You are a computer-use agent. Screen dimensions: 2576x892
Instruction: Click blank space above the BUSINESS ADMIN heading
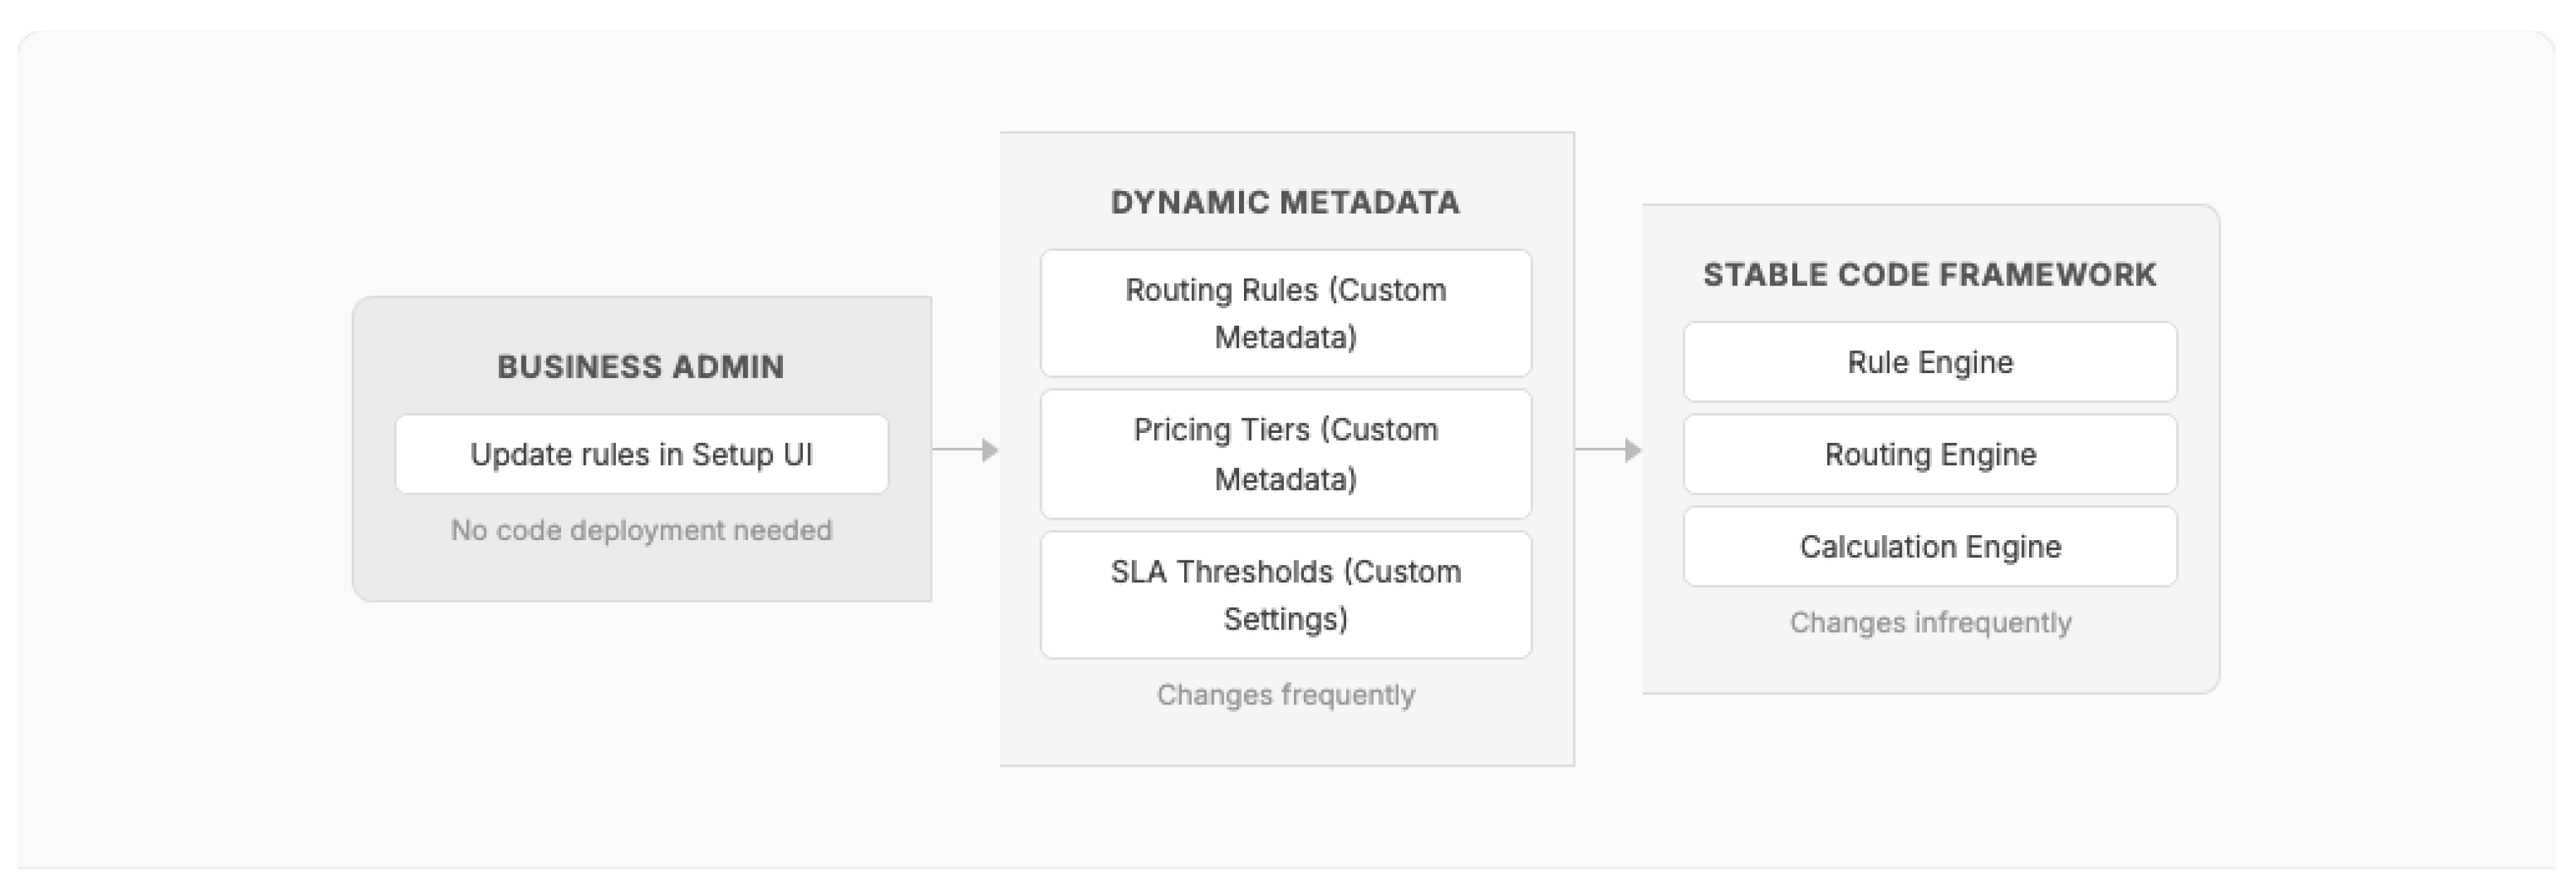tap(641, 325)
